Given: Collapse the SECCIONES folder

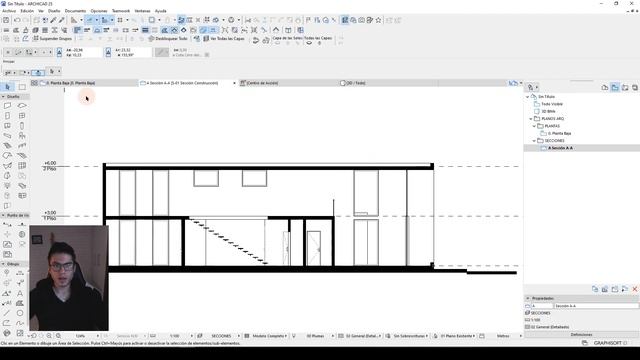Looking at the screenshot, I should tap(534, 141).
